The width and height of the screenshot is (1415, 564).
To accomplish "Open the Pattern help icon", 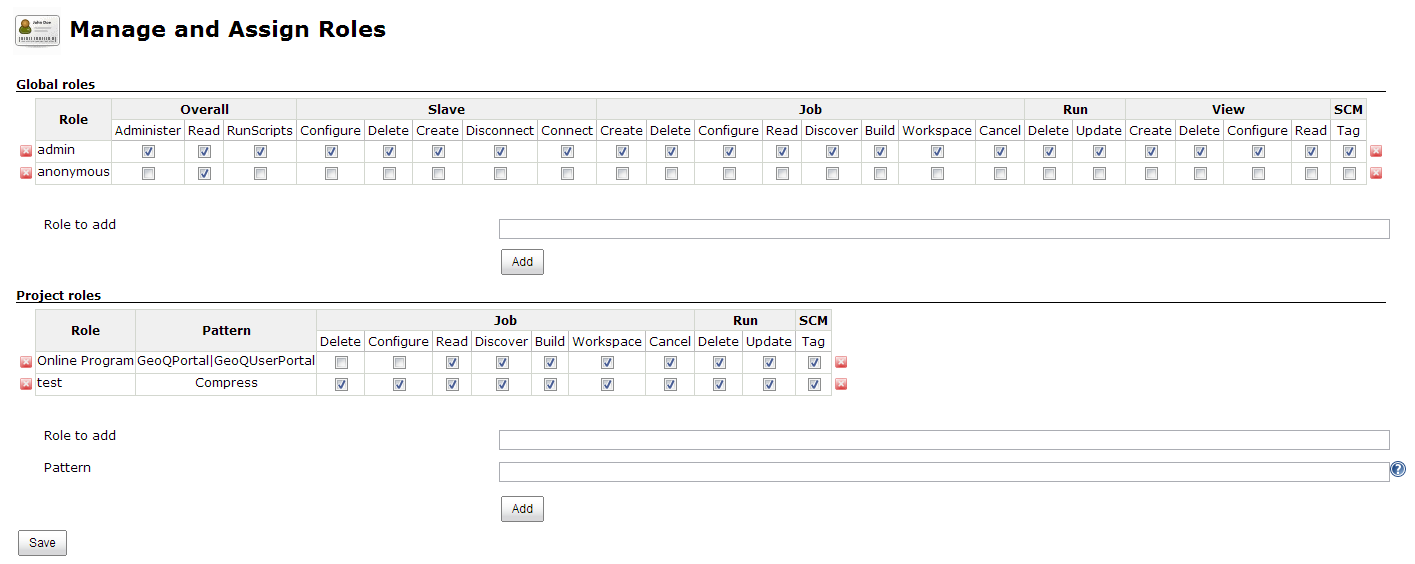I will pyautogui.click(x=1398, y=469).
